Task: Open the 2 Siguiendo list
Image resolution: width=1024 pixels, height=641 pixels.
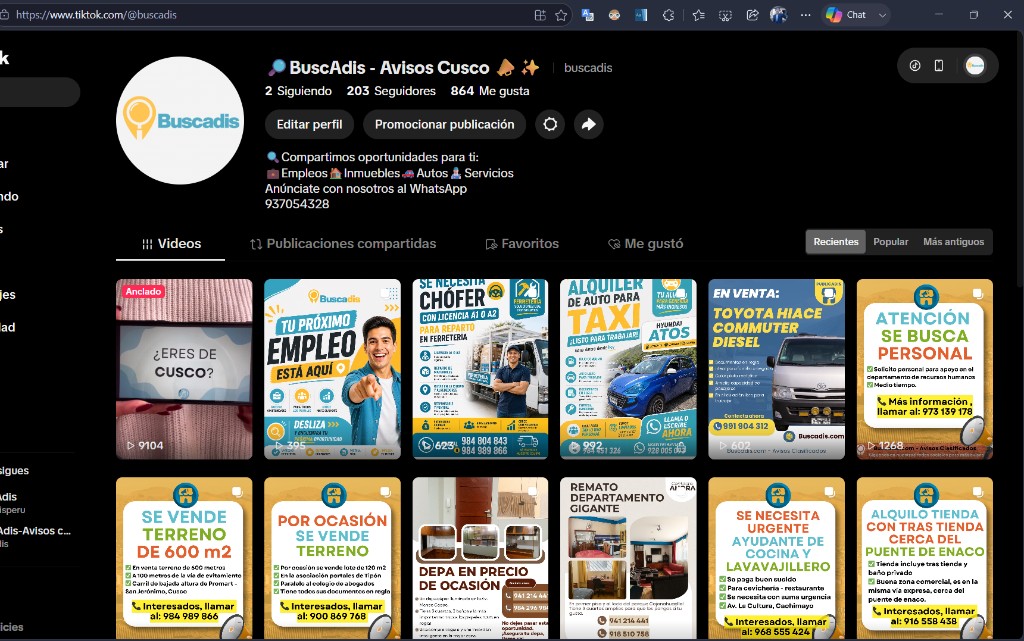Action: click(298, 91)
